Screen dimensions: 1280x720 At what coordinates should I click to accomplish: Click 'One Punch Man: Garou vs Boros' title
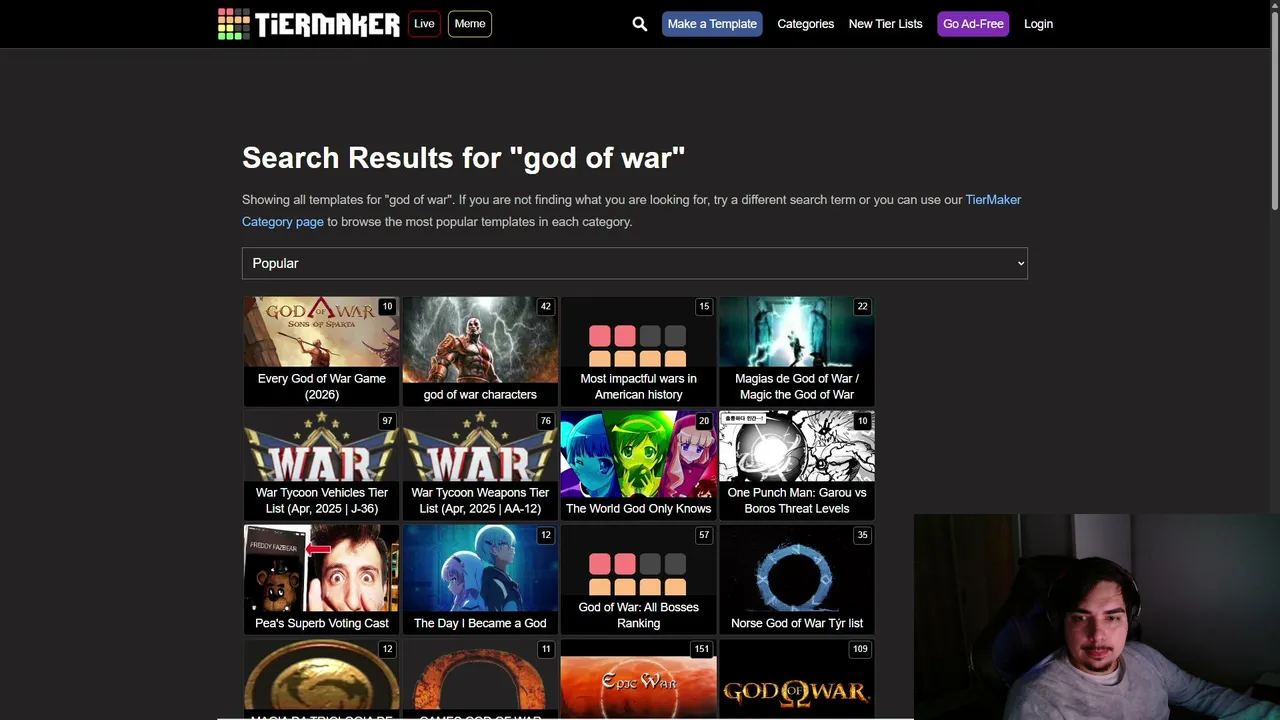pyautogui.click(x=797, y=501)
